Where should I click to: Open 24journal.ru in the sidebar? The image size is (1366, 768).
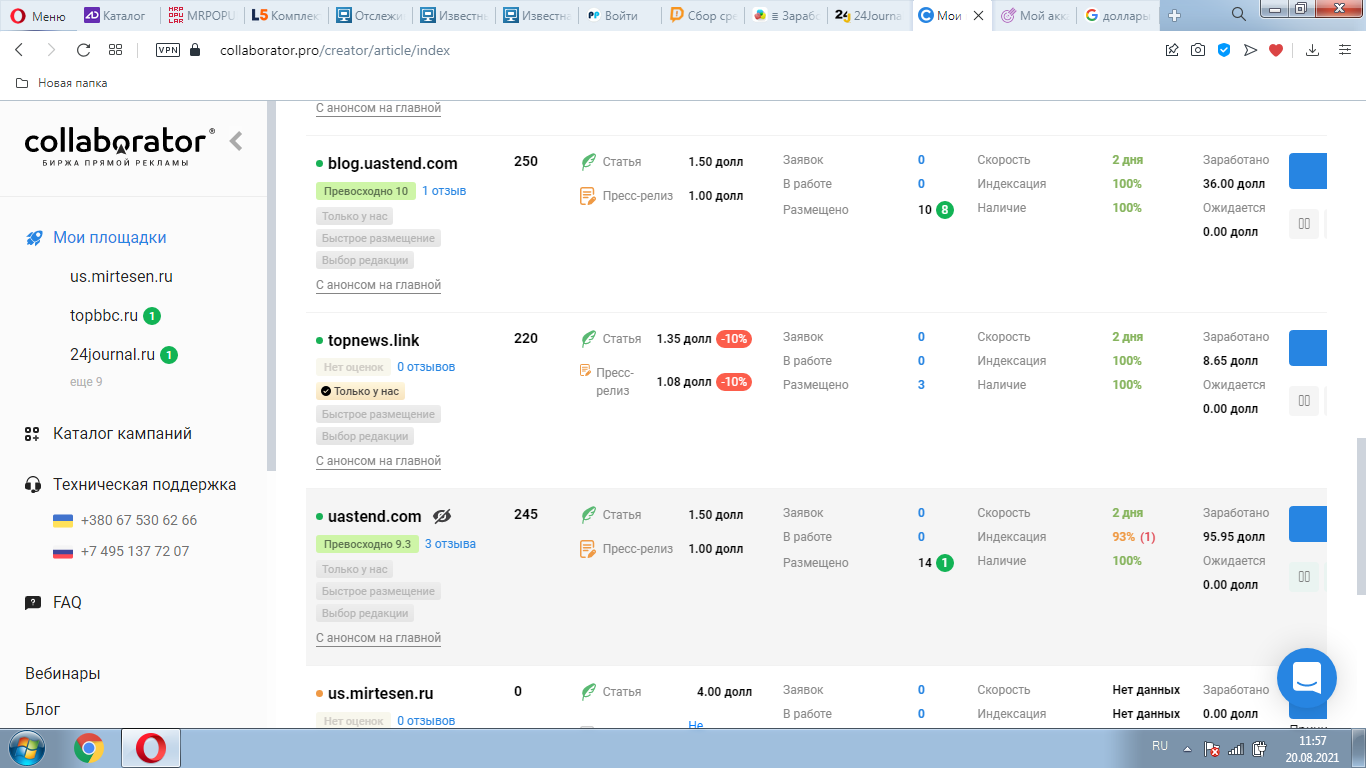(112, 355)
